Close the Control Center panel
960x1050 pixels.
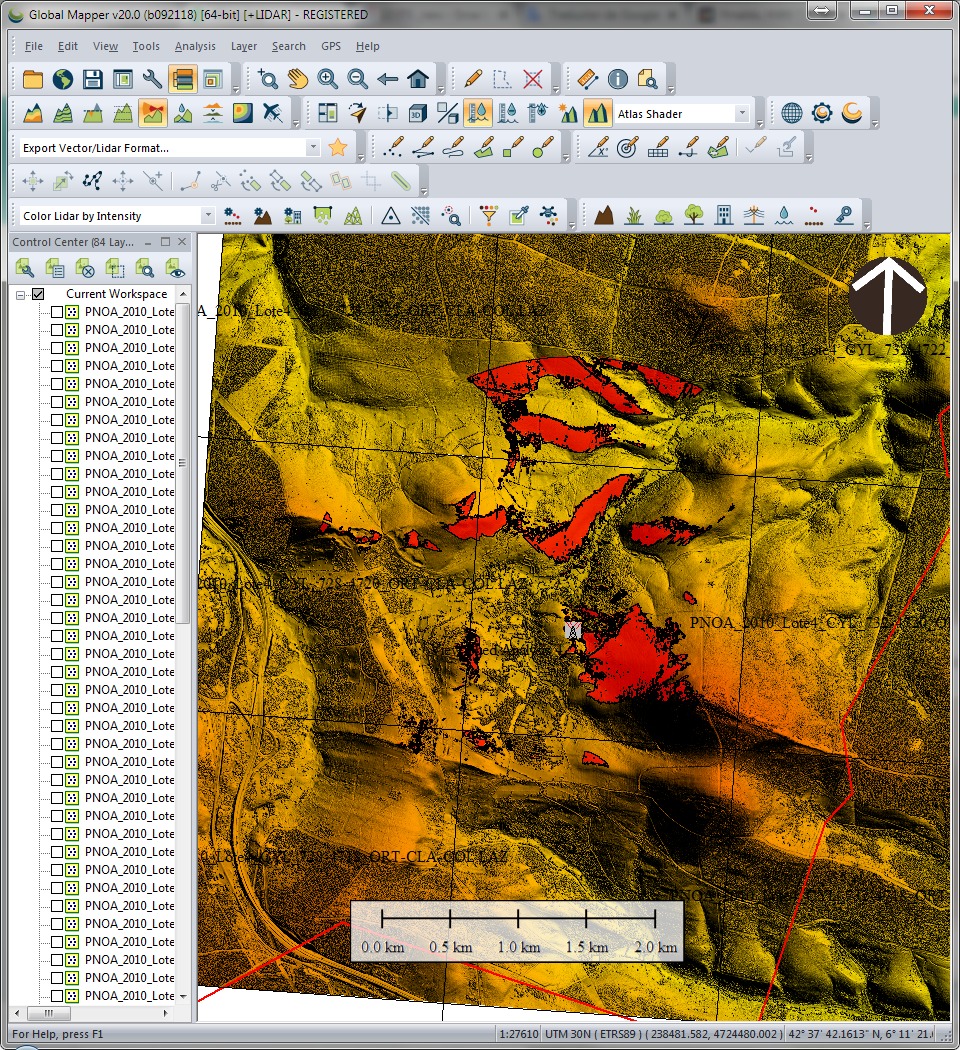click(182, 242)
